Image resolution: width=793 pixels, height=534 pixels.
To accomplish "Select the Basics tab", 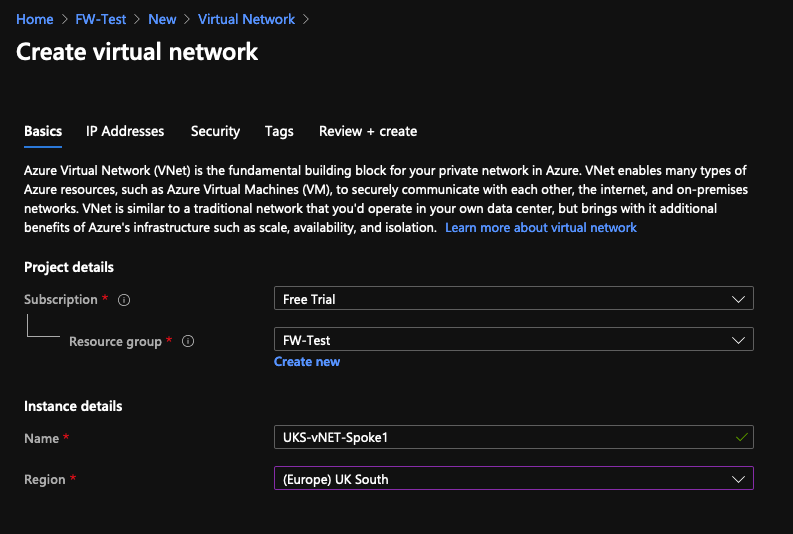I will click(x=43, y=131).
